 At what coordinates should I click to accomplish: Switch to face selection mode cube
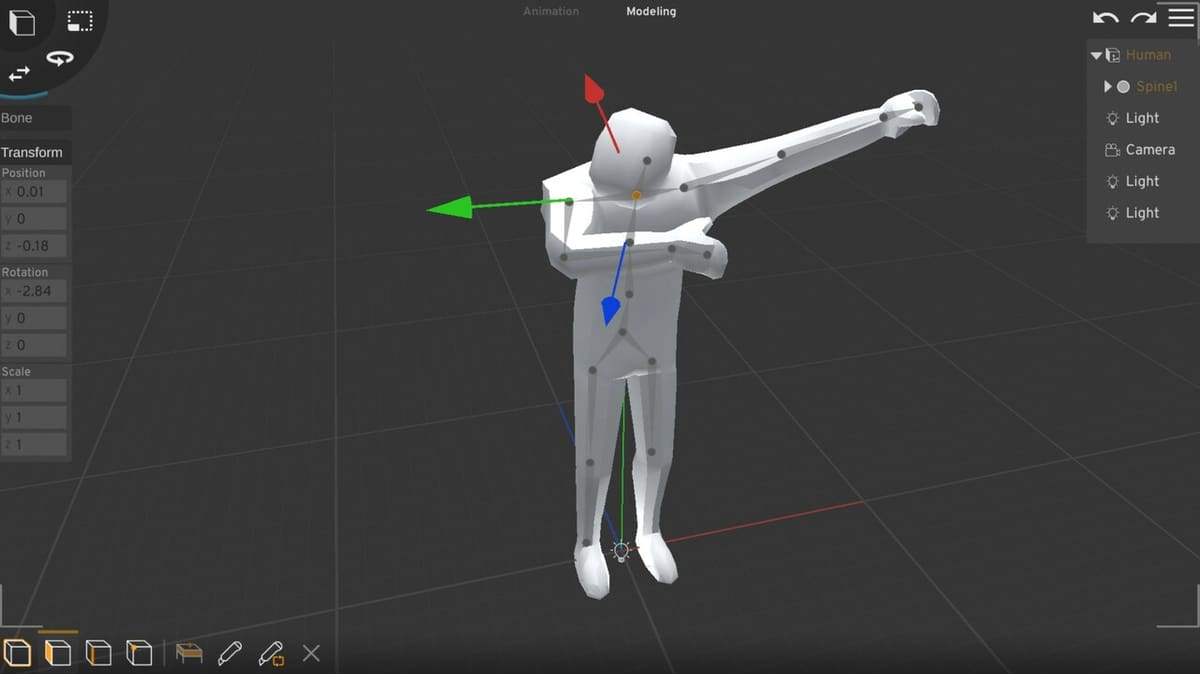click(58, 654)
